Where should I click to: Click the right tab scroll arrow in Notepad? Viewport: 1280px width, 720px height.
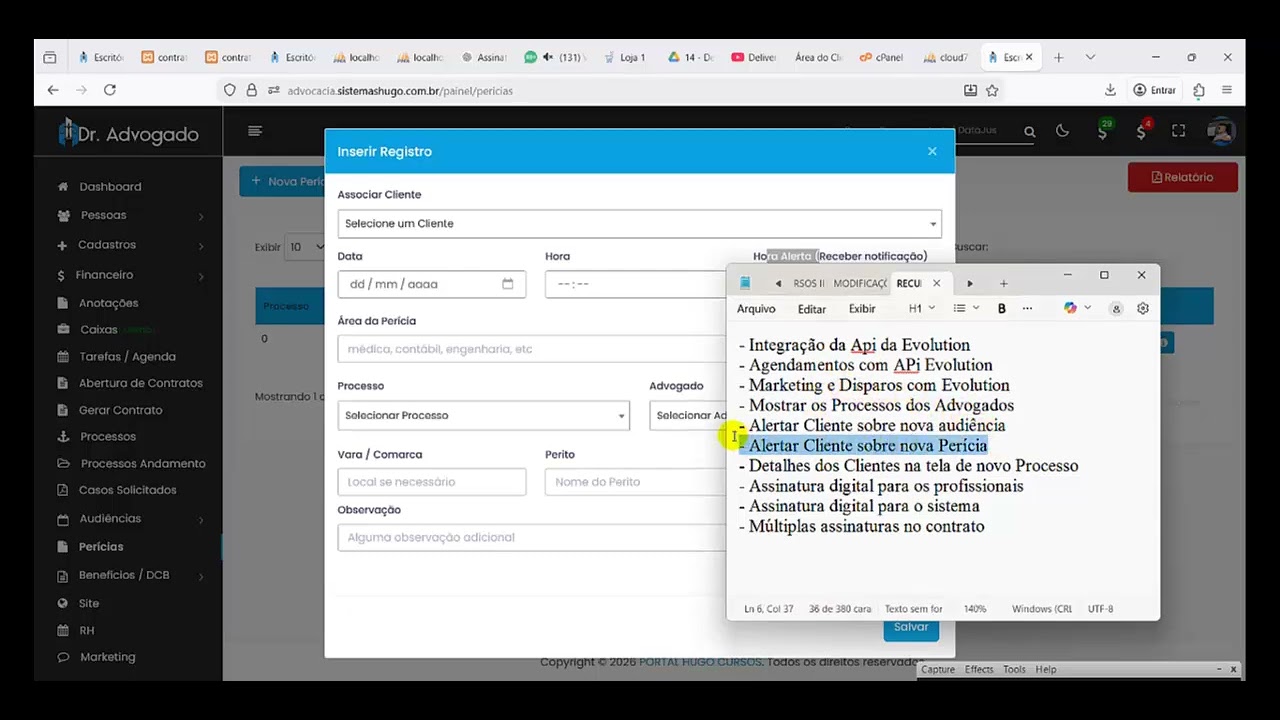point(969,284)
